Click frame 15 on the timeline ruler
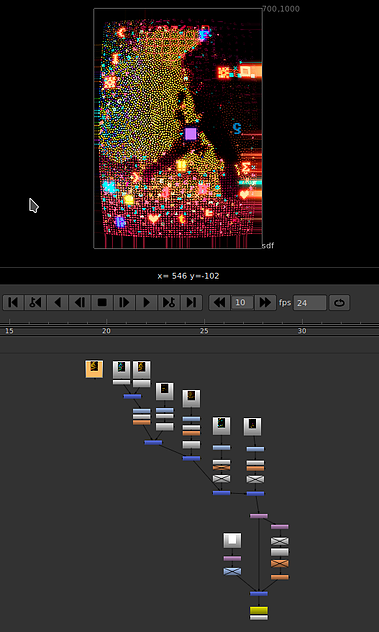 9,331
